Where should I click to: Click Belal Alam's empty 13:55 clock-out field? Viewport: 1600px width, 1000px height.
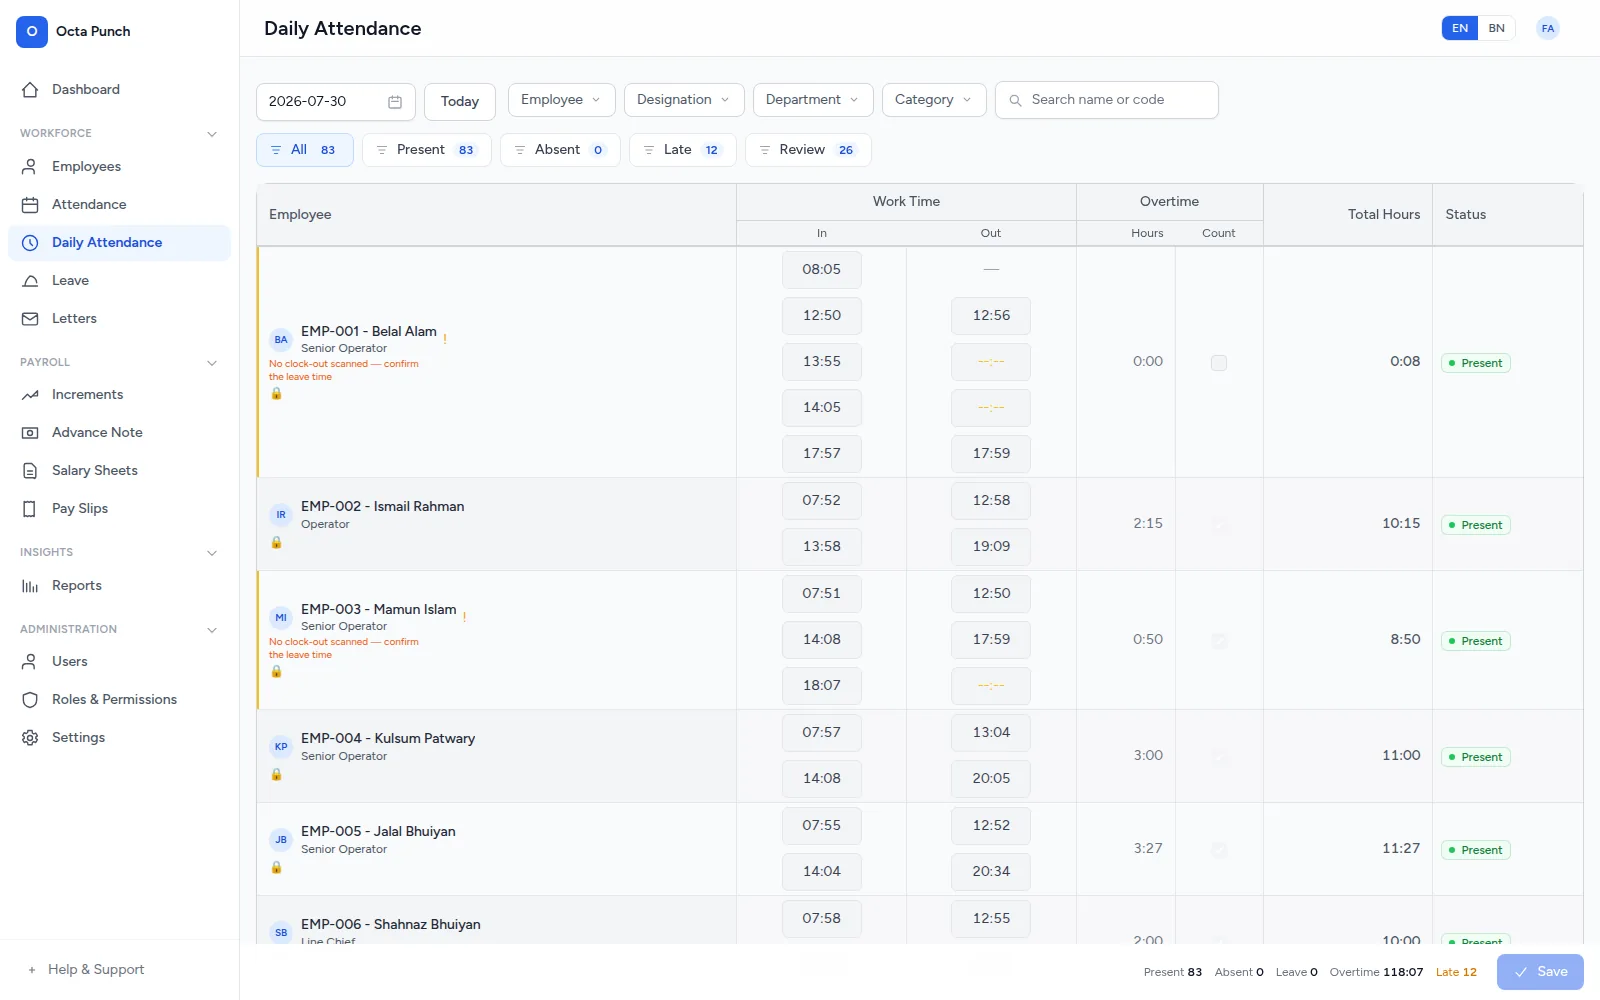(991, 361)
